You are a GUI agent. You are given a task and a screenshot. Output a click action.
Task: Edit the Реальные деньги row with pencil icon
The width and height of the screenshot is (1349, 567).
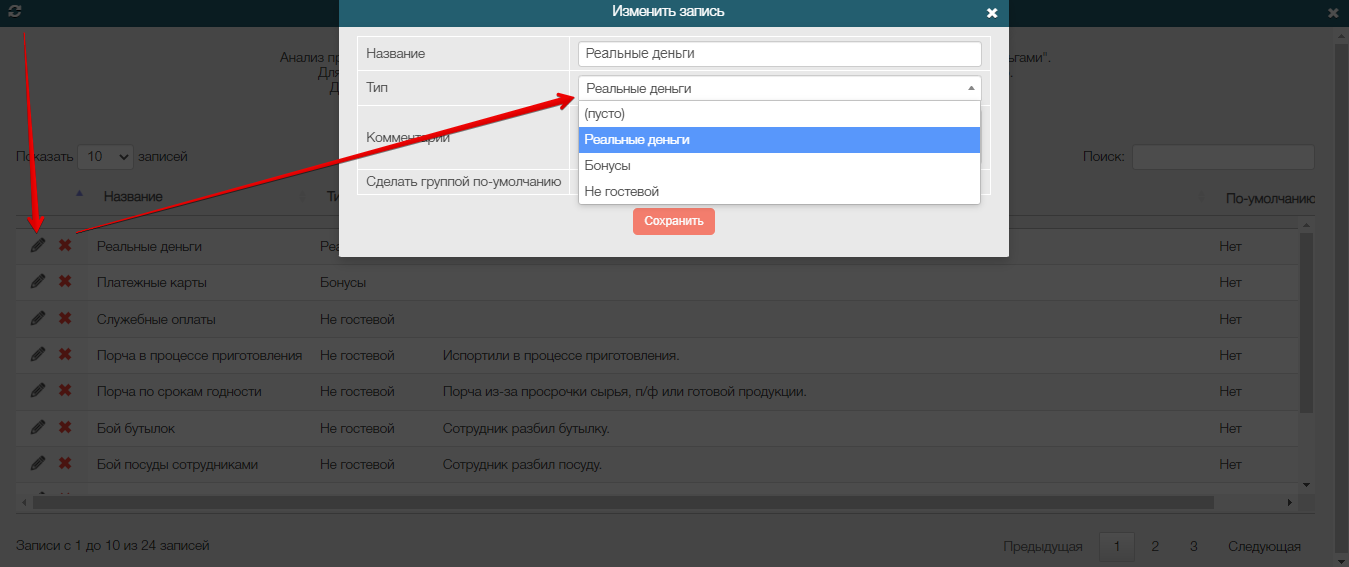pos(38,245)
